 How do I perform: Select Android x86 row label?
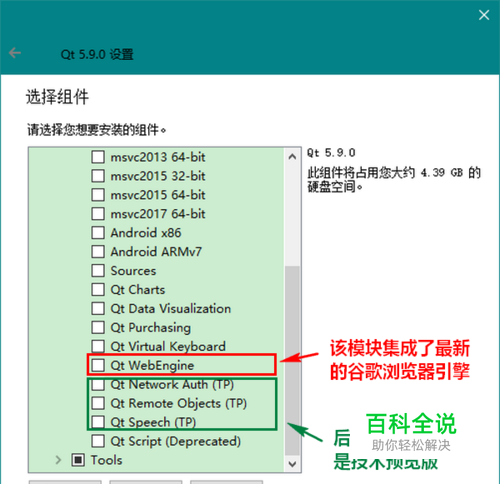[x=146, y=233]
